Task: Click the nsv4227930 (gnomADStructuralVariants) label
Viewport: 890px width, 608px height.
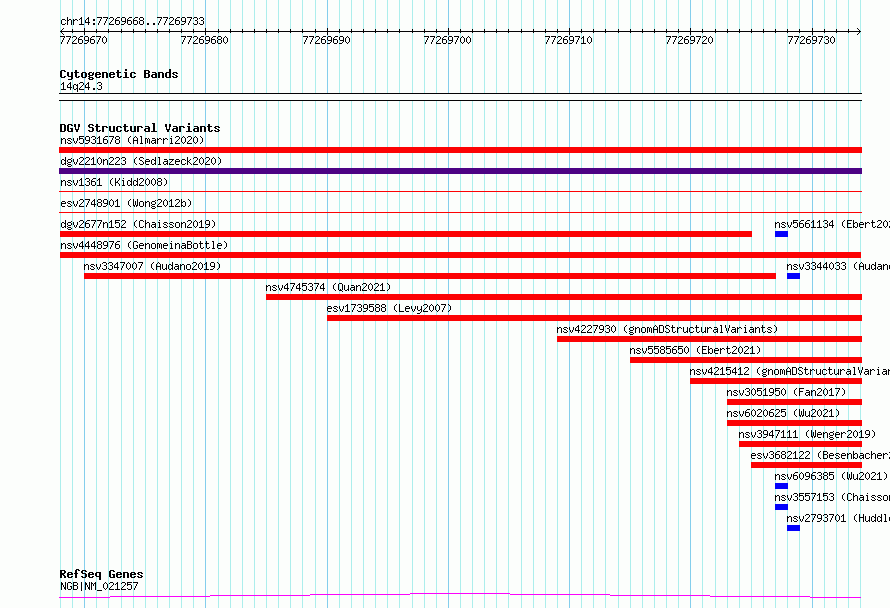Action: [x=667, y=329]
